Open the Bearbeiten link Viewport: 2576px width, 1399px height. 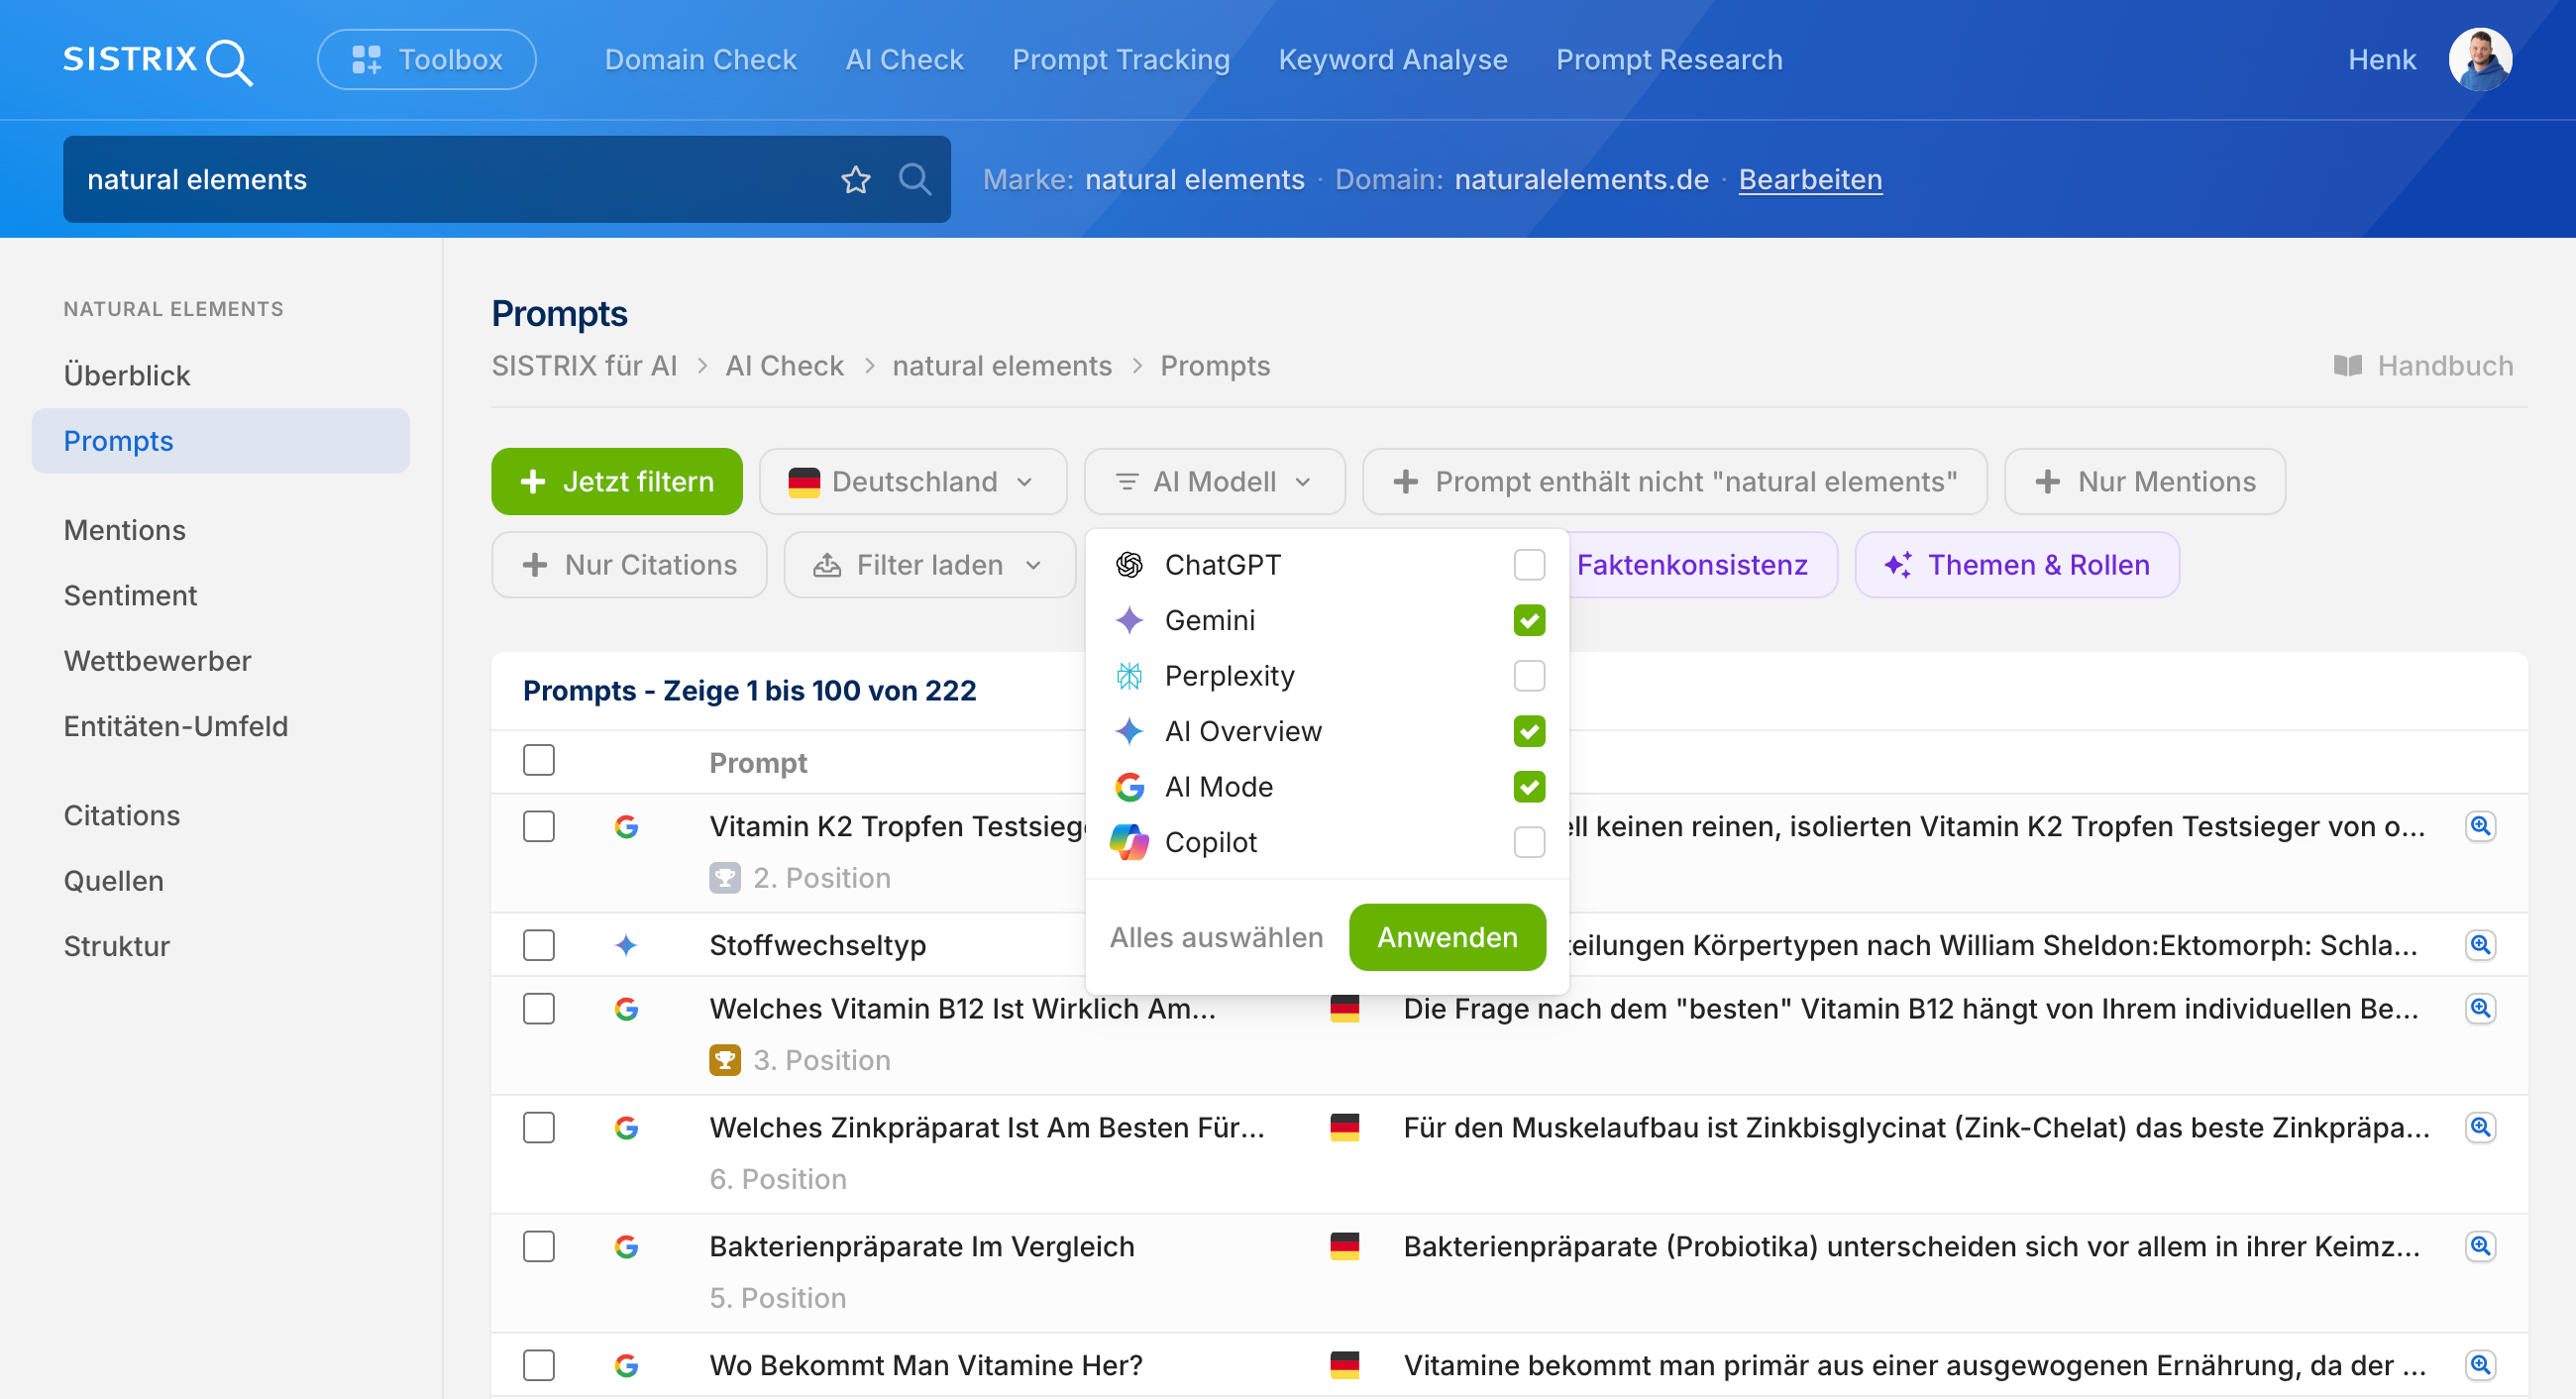pyautogui.click(x=1810, y=180)
